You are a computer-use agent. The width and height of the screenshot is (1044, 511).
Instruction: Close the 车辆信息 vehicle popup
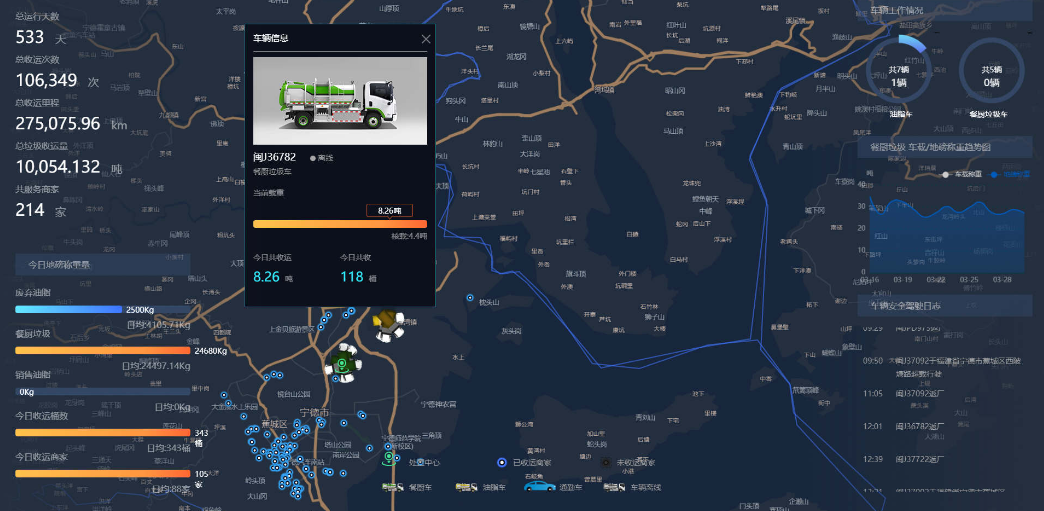tap(426, 39)
